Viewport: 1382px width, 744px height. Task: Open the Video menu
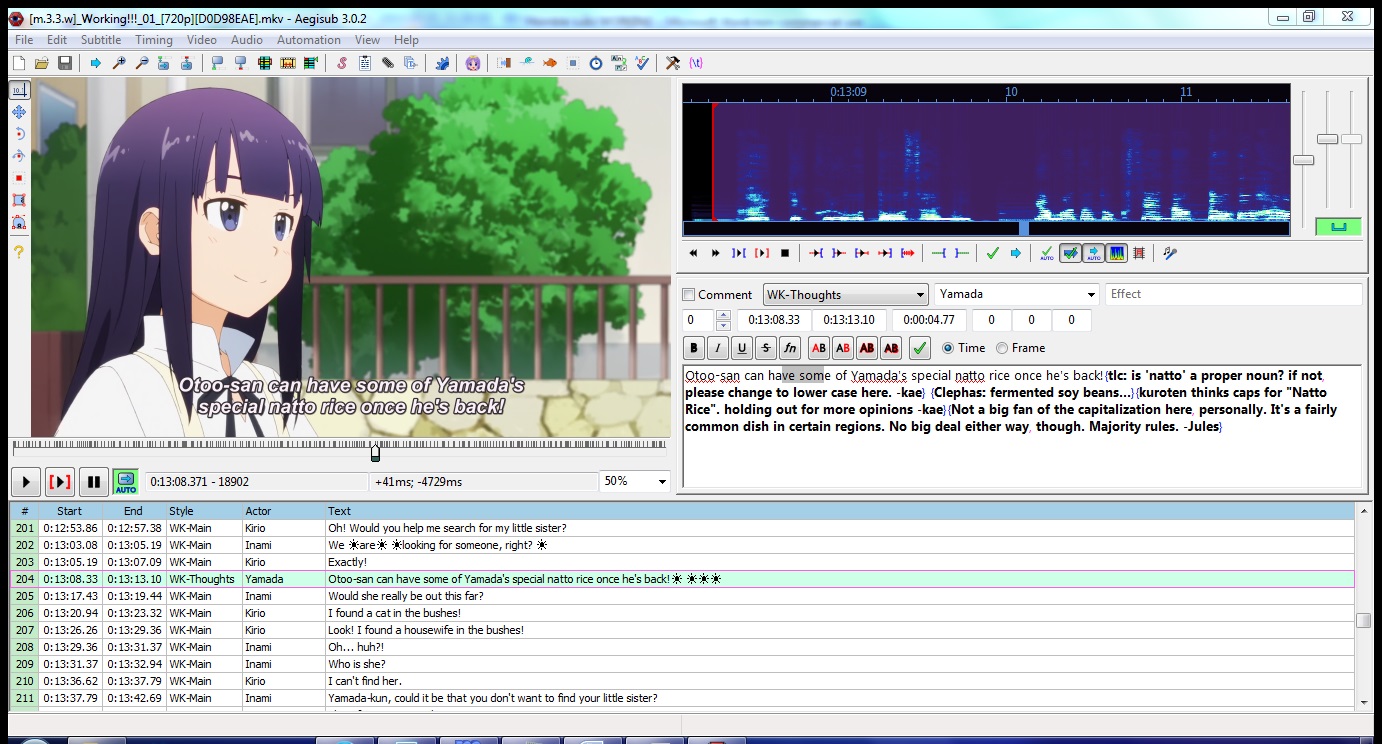pos(201,40)
